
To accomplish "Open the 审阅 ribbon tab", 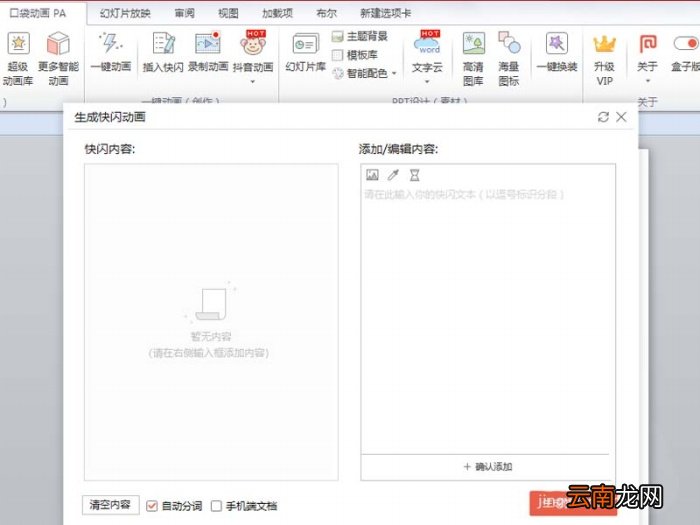I will pos(184,13).
